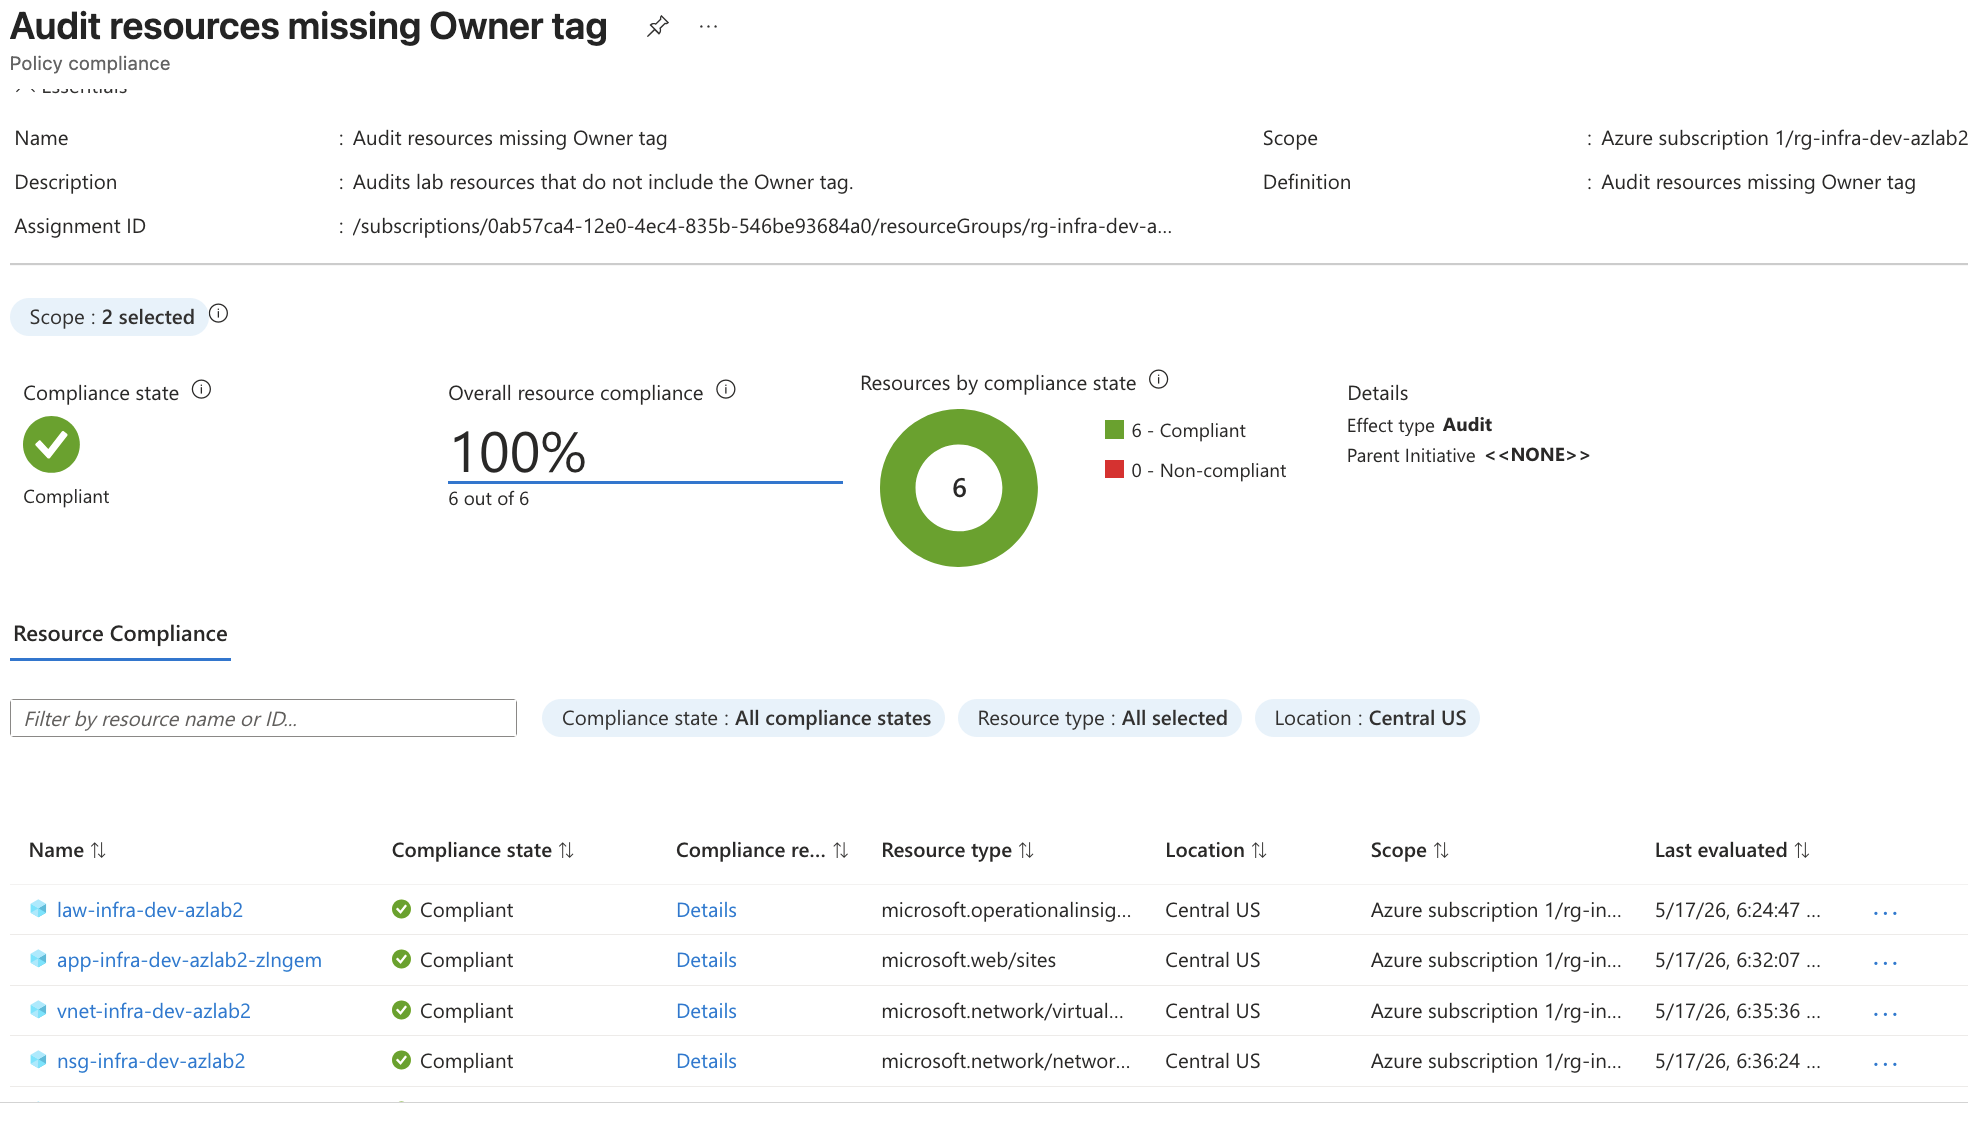Click compliant check icon in nsg-infra row

click(401, 1060)
